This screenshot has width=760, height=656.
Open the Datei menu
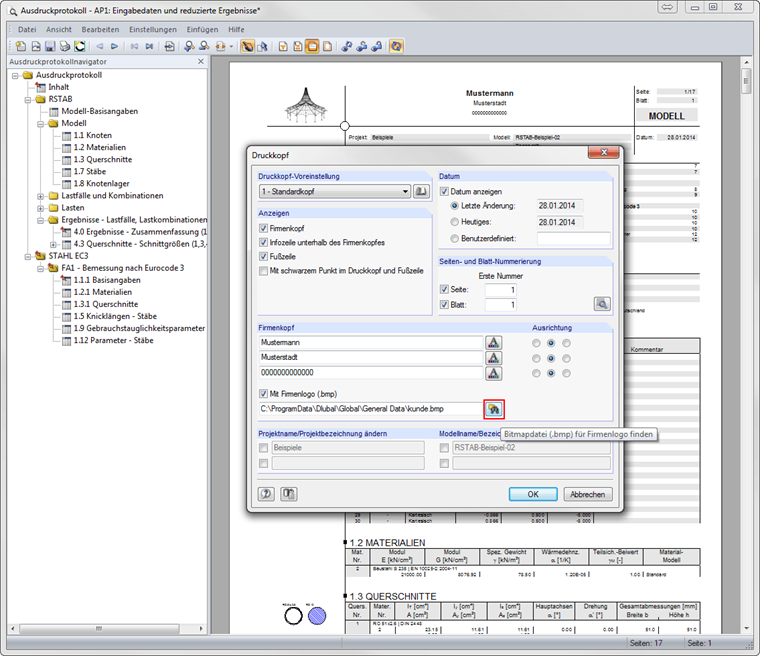(27, 30)
